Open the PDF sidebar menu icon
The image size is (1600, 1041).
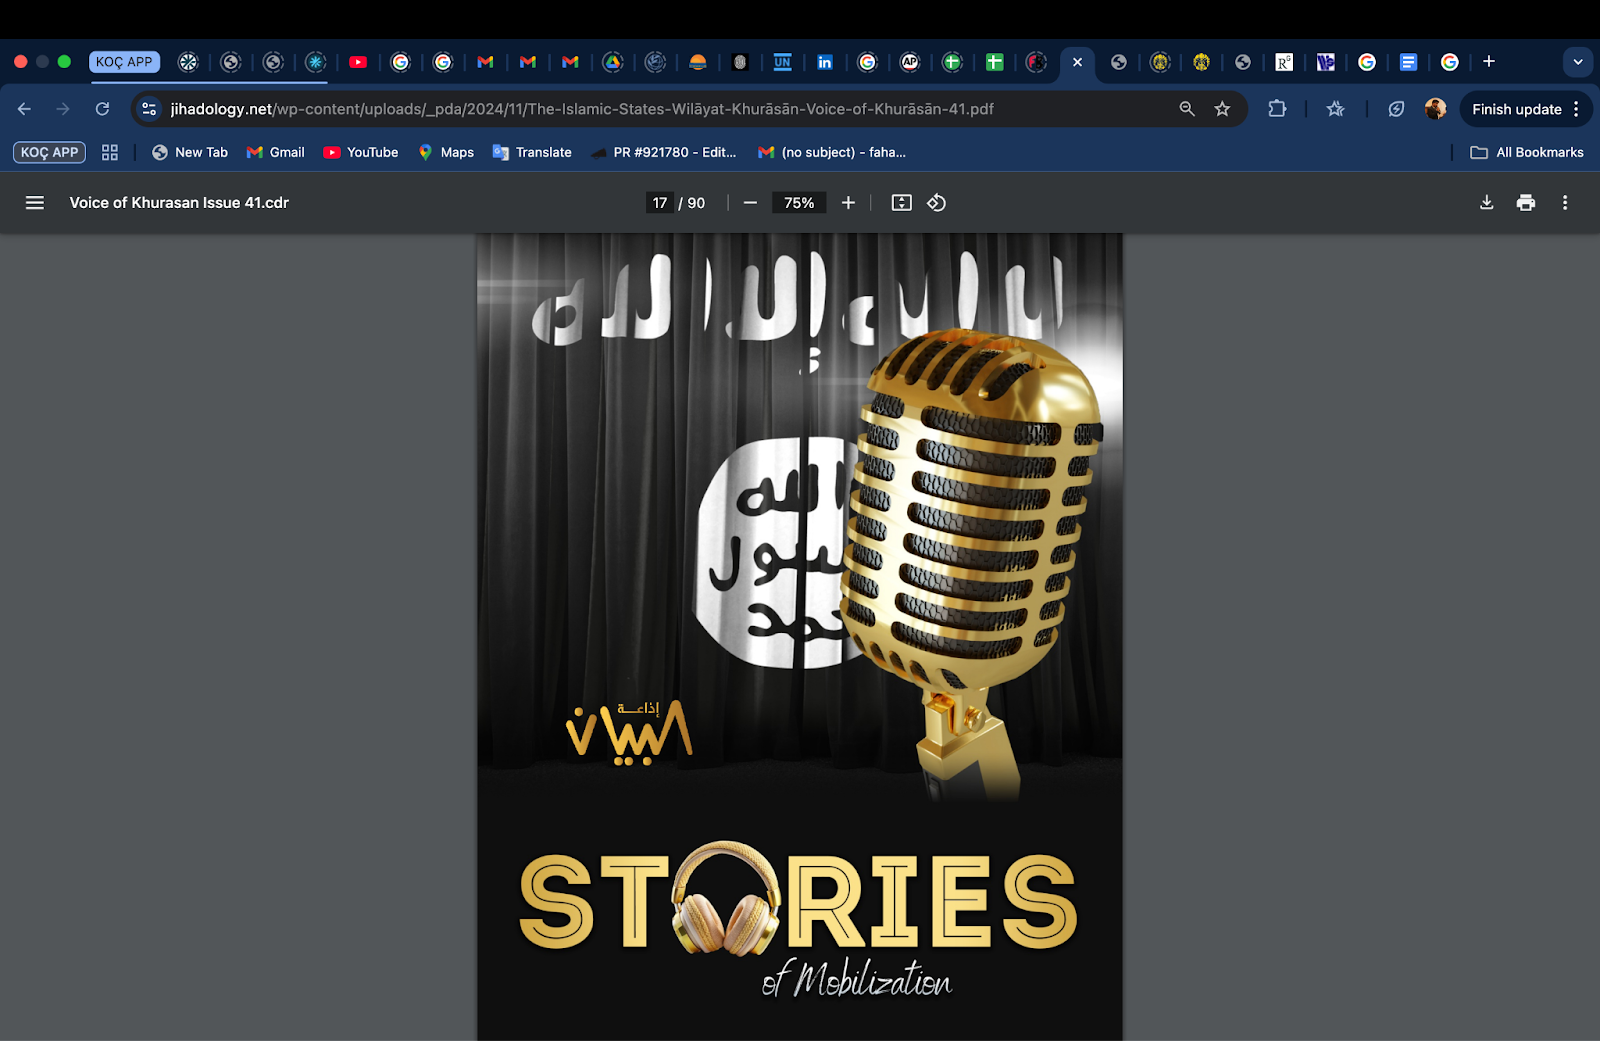[x=34, y=203]
